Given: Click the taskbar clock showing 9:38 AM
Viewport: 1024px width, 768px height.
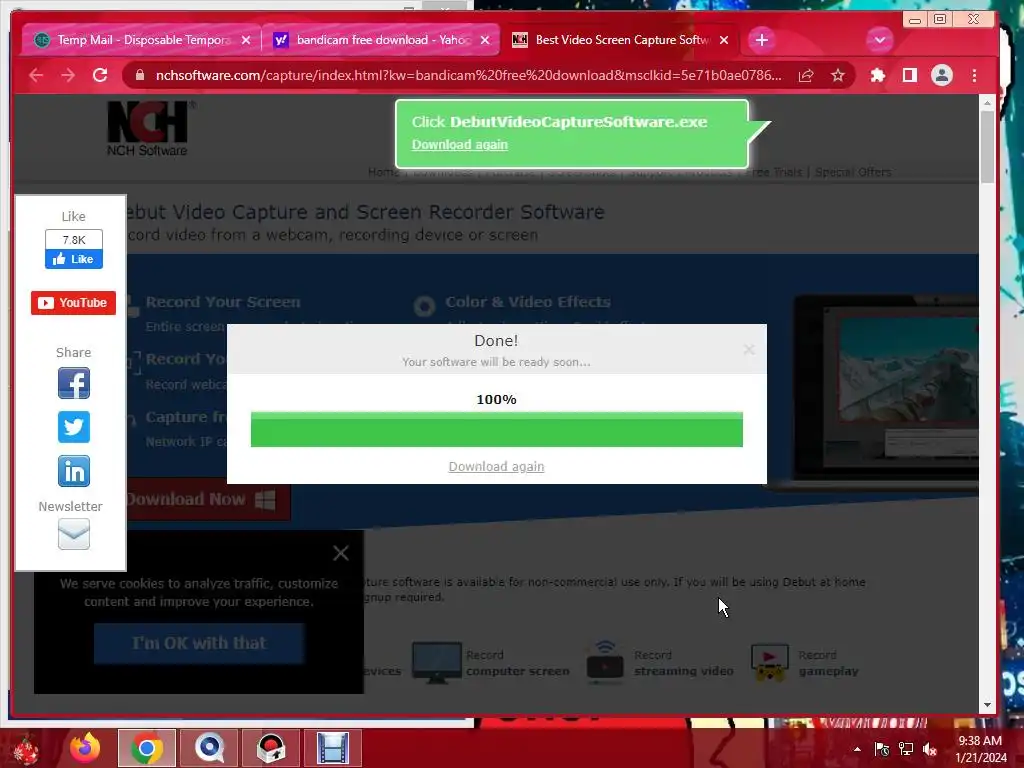Looking at the screenshot, I should pos(980,749).
